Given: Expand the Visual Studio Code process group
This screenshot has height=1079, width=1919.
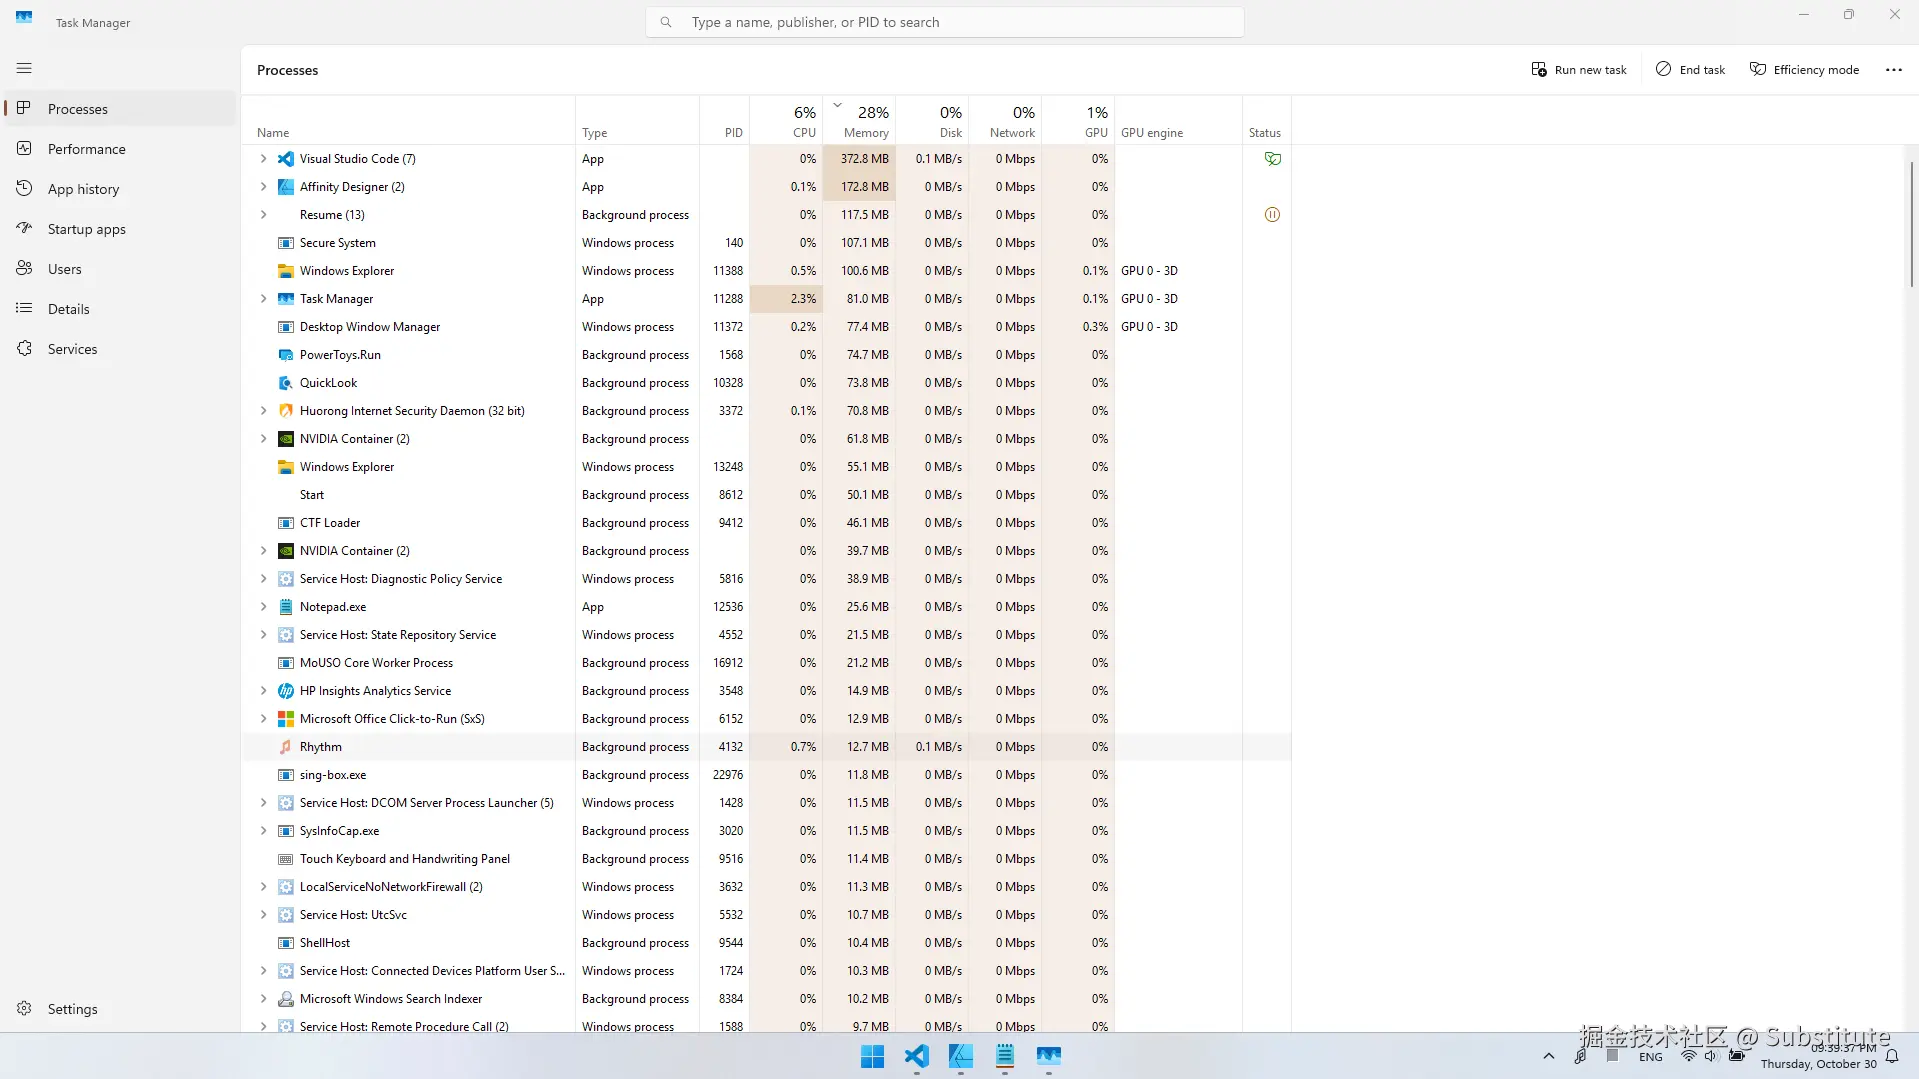Looking at the screenshot, I should click(263, 159).
